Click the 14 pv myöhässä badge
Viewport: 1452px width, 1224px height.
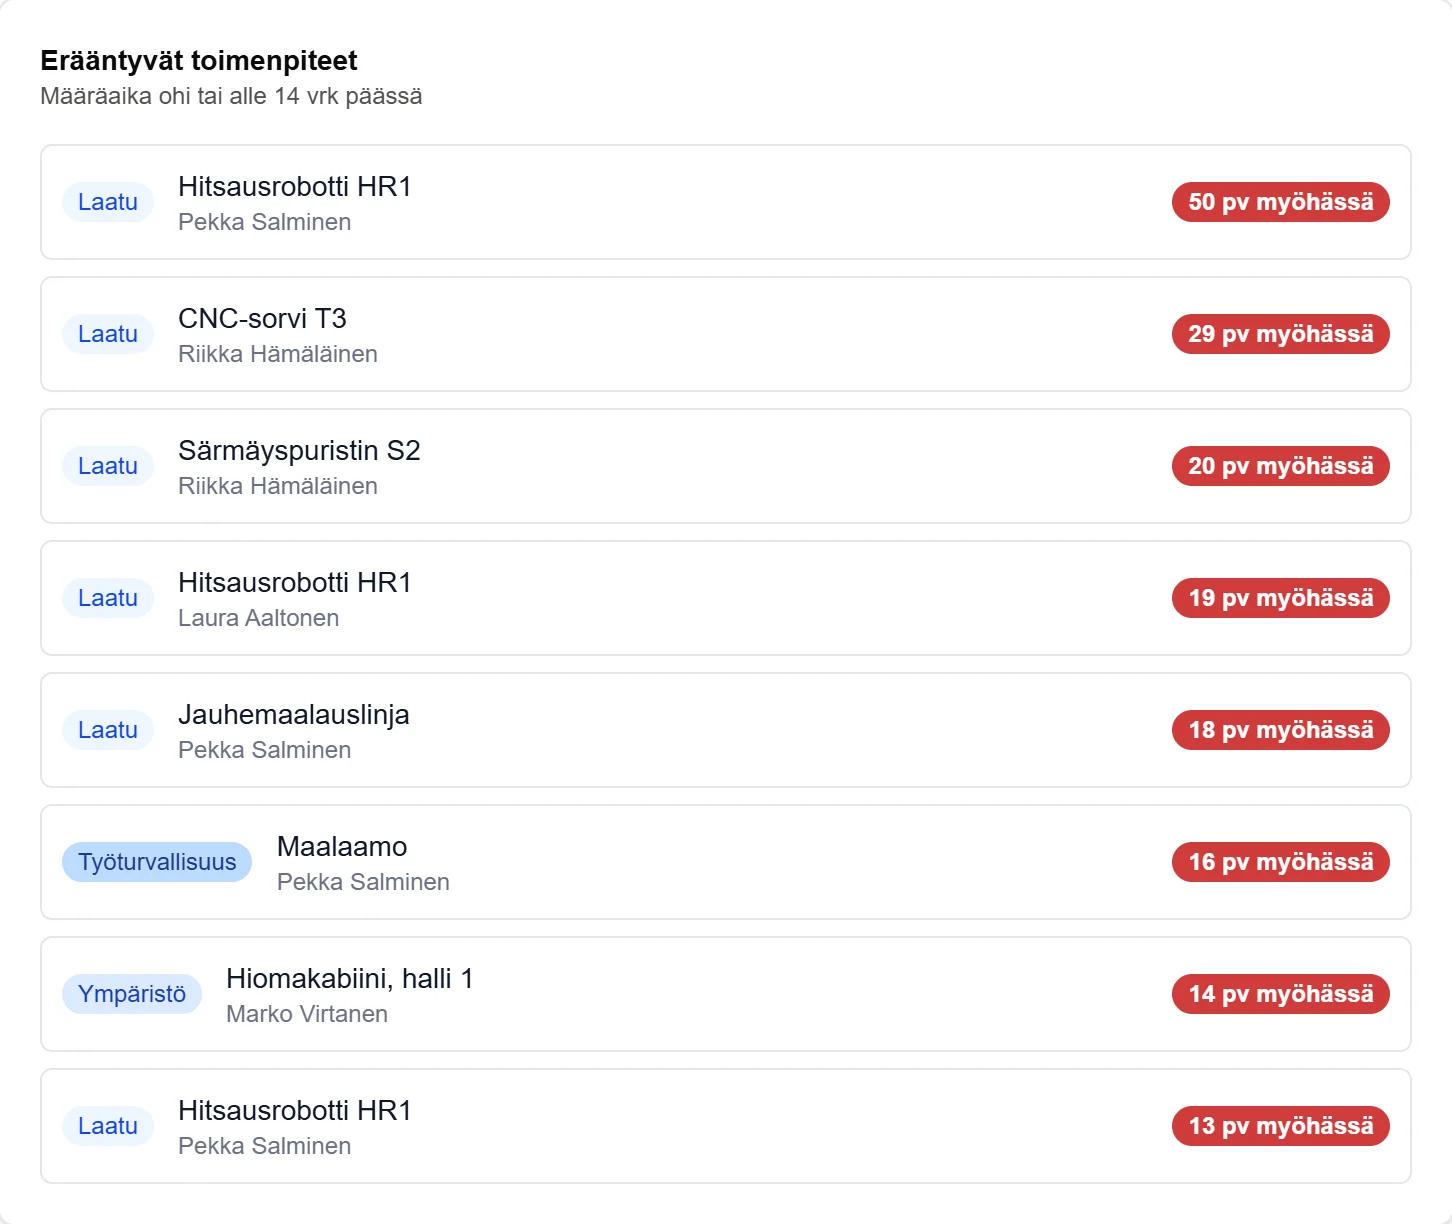1280,994
